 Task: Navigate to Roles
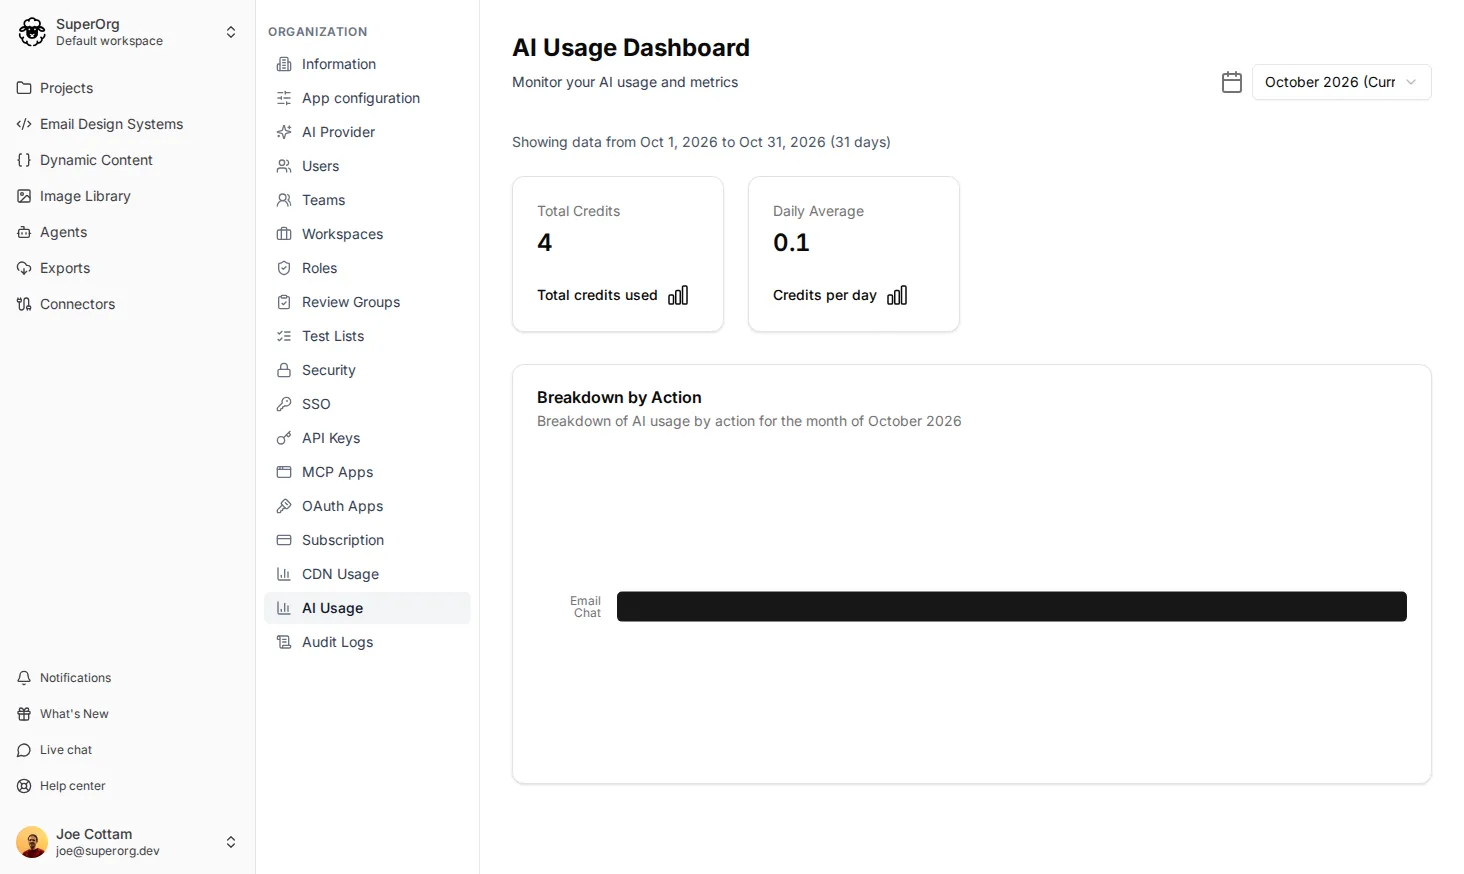[367, 268]
